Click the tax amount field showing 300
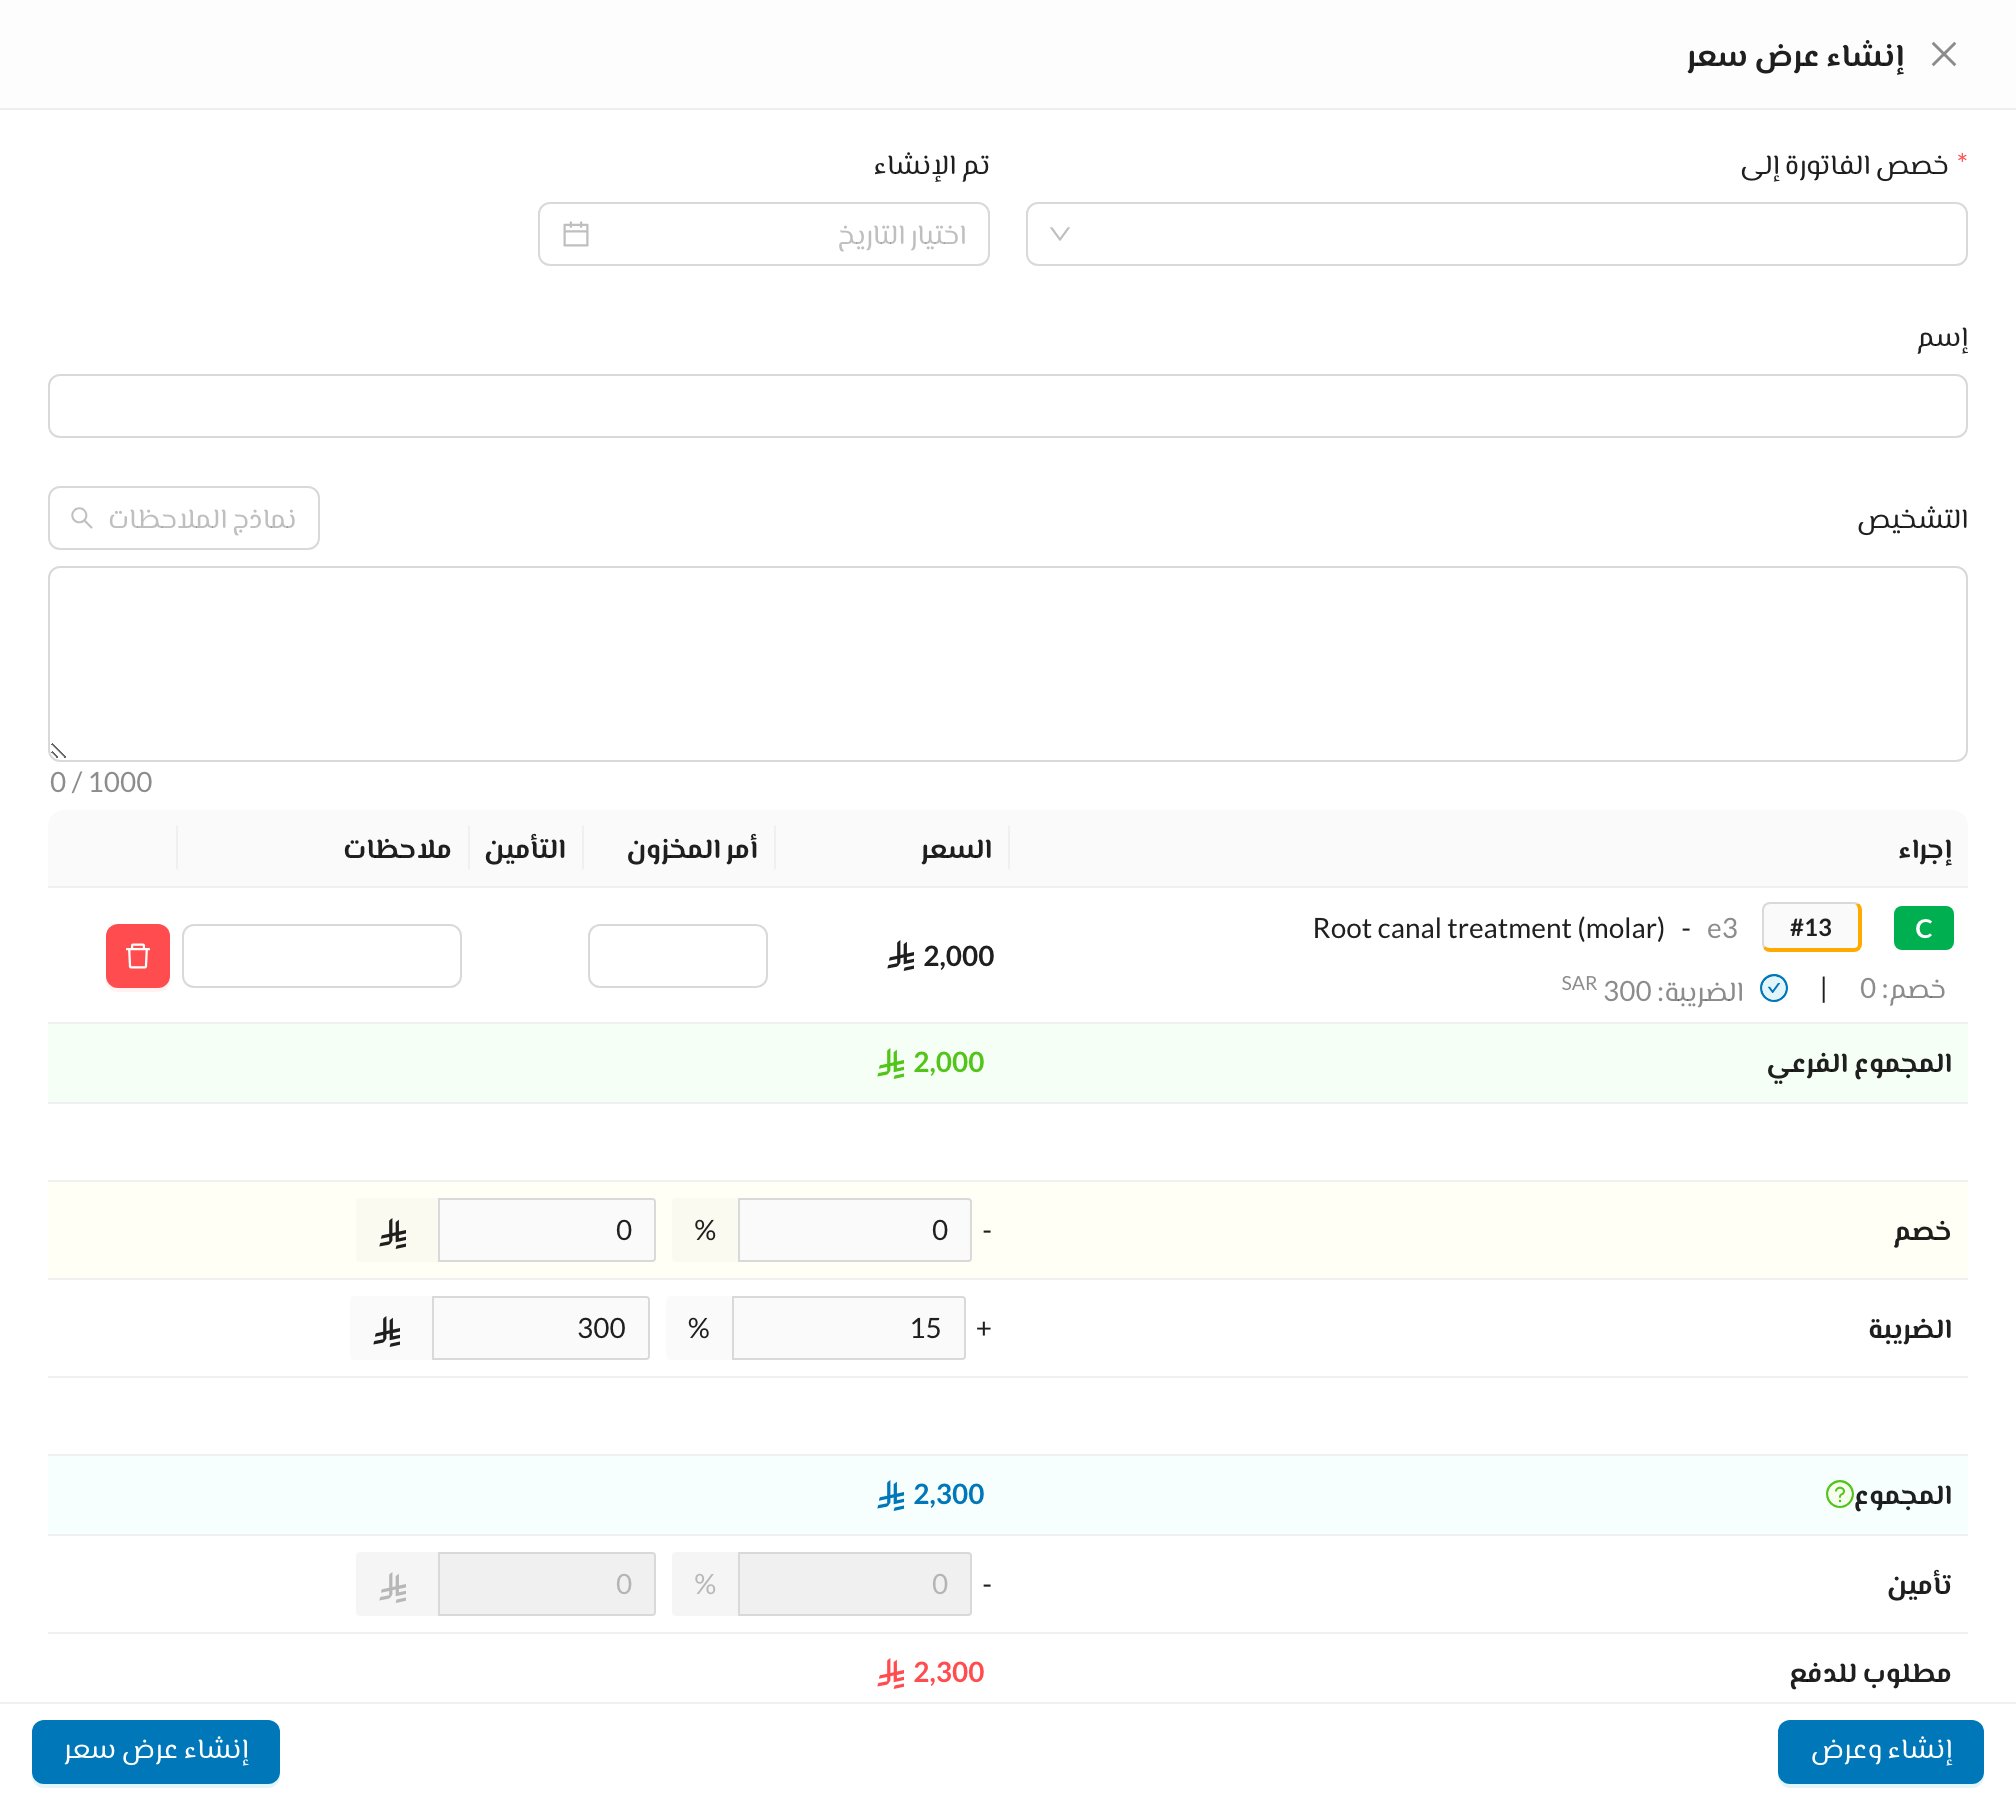The width and height of the screenshot is (2016, 1800). [541, 1328]
